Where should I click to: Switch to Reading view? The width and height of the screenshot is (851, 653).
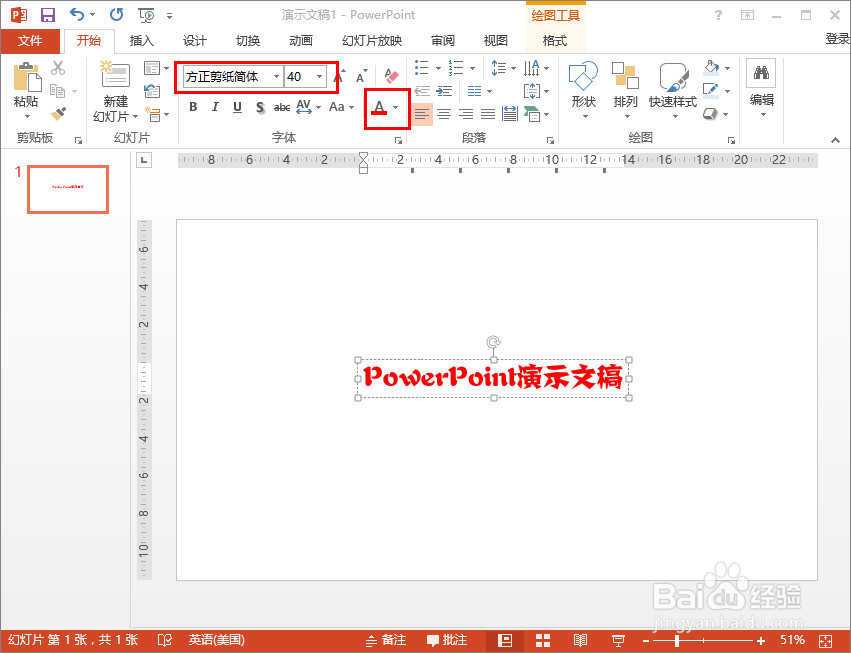(x=580, y=641)
